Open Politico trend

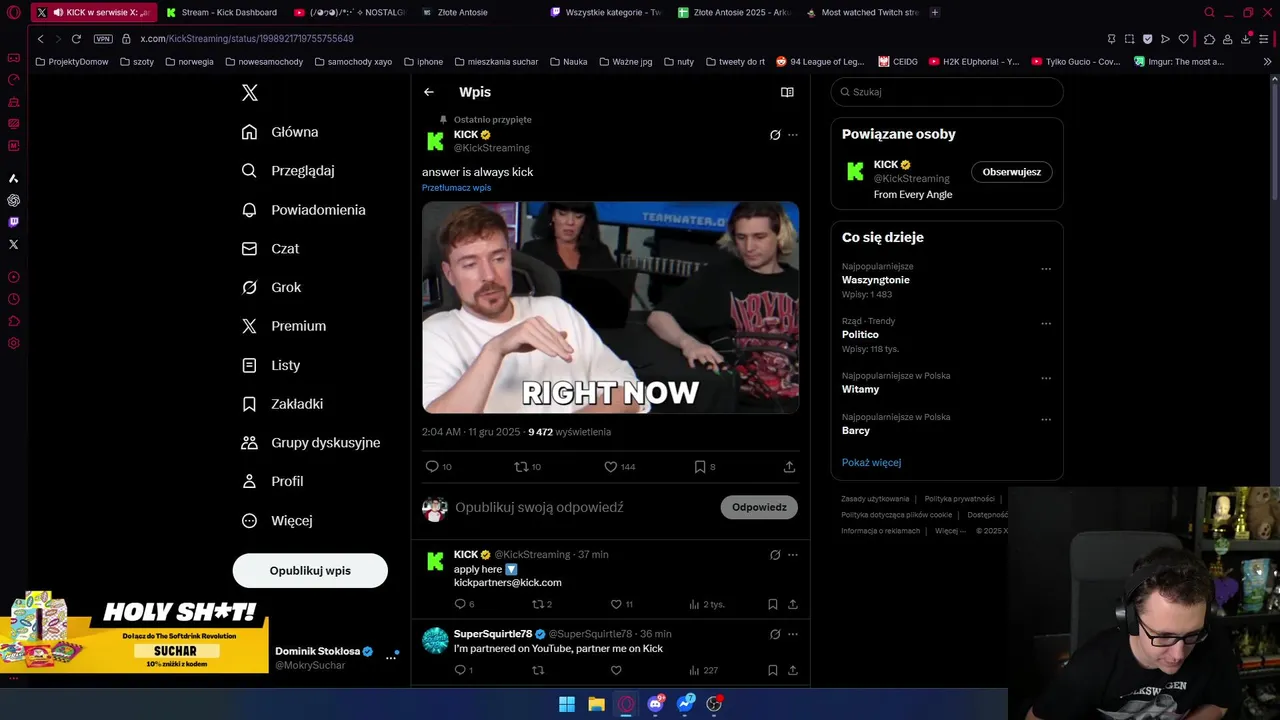click(860, 335)
